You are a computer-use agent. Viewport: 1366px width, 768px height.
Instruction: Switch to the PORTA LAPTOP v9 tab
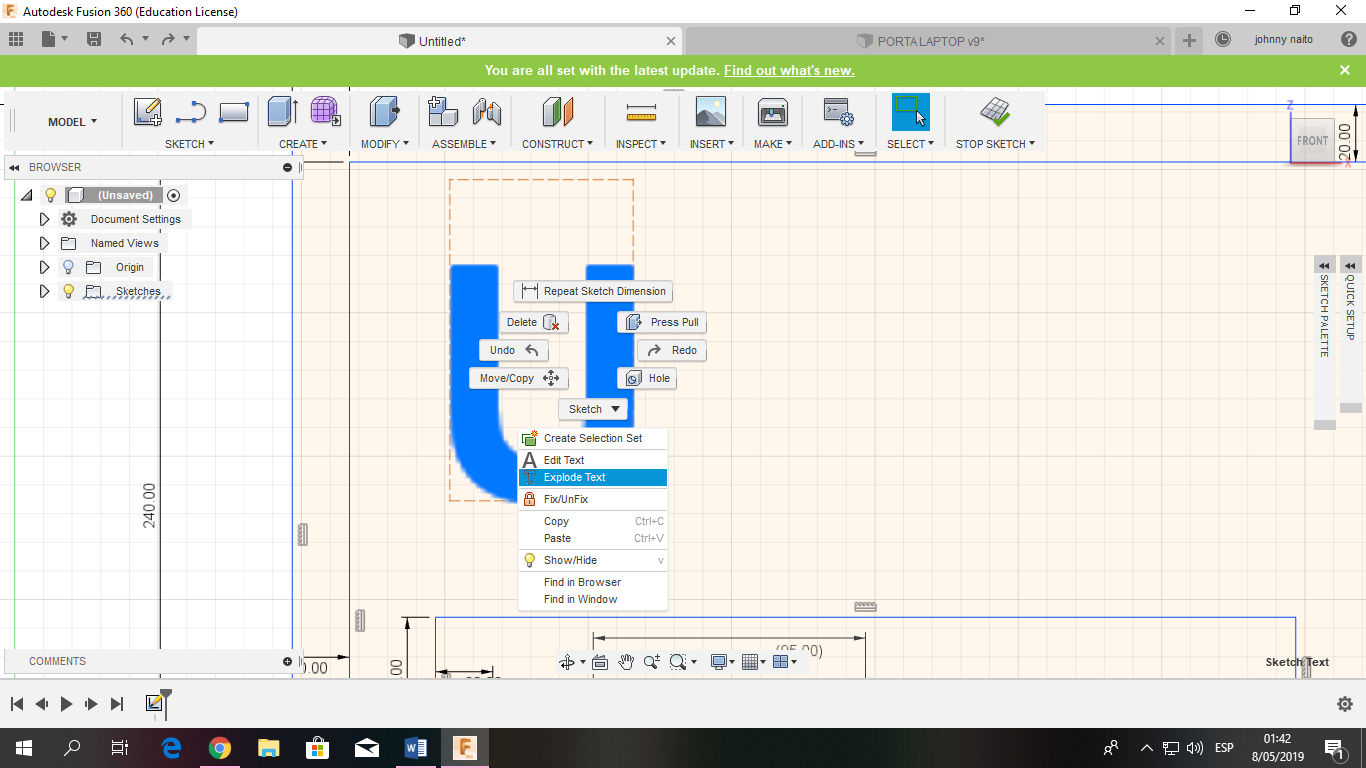(929, 41)
